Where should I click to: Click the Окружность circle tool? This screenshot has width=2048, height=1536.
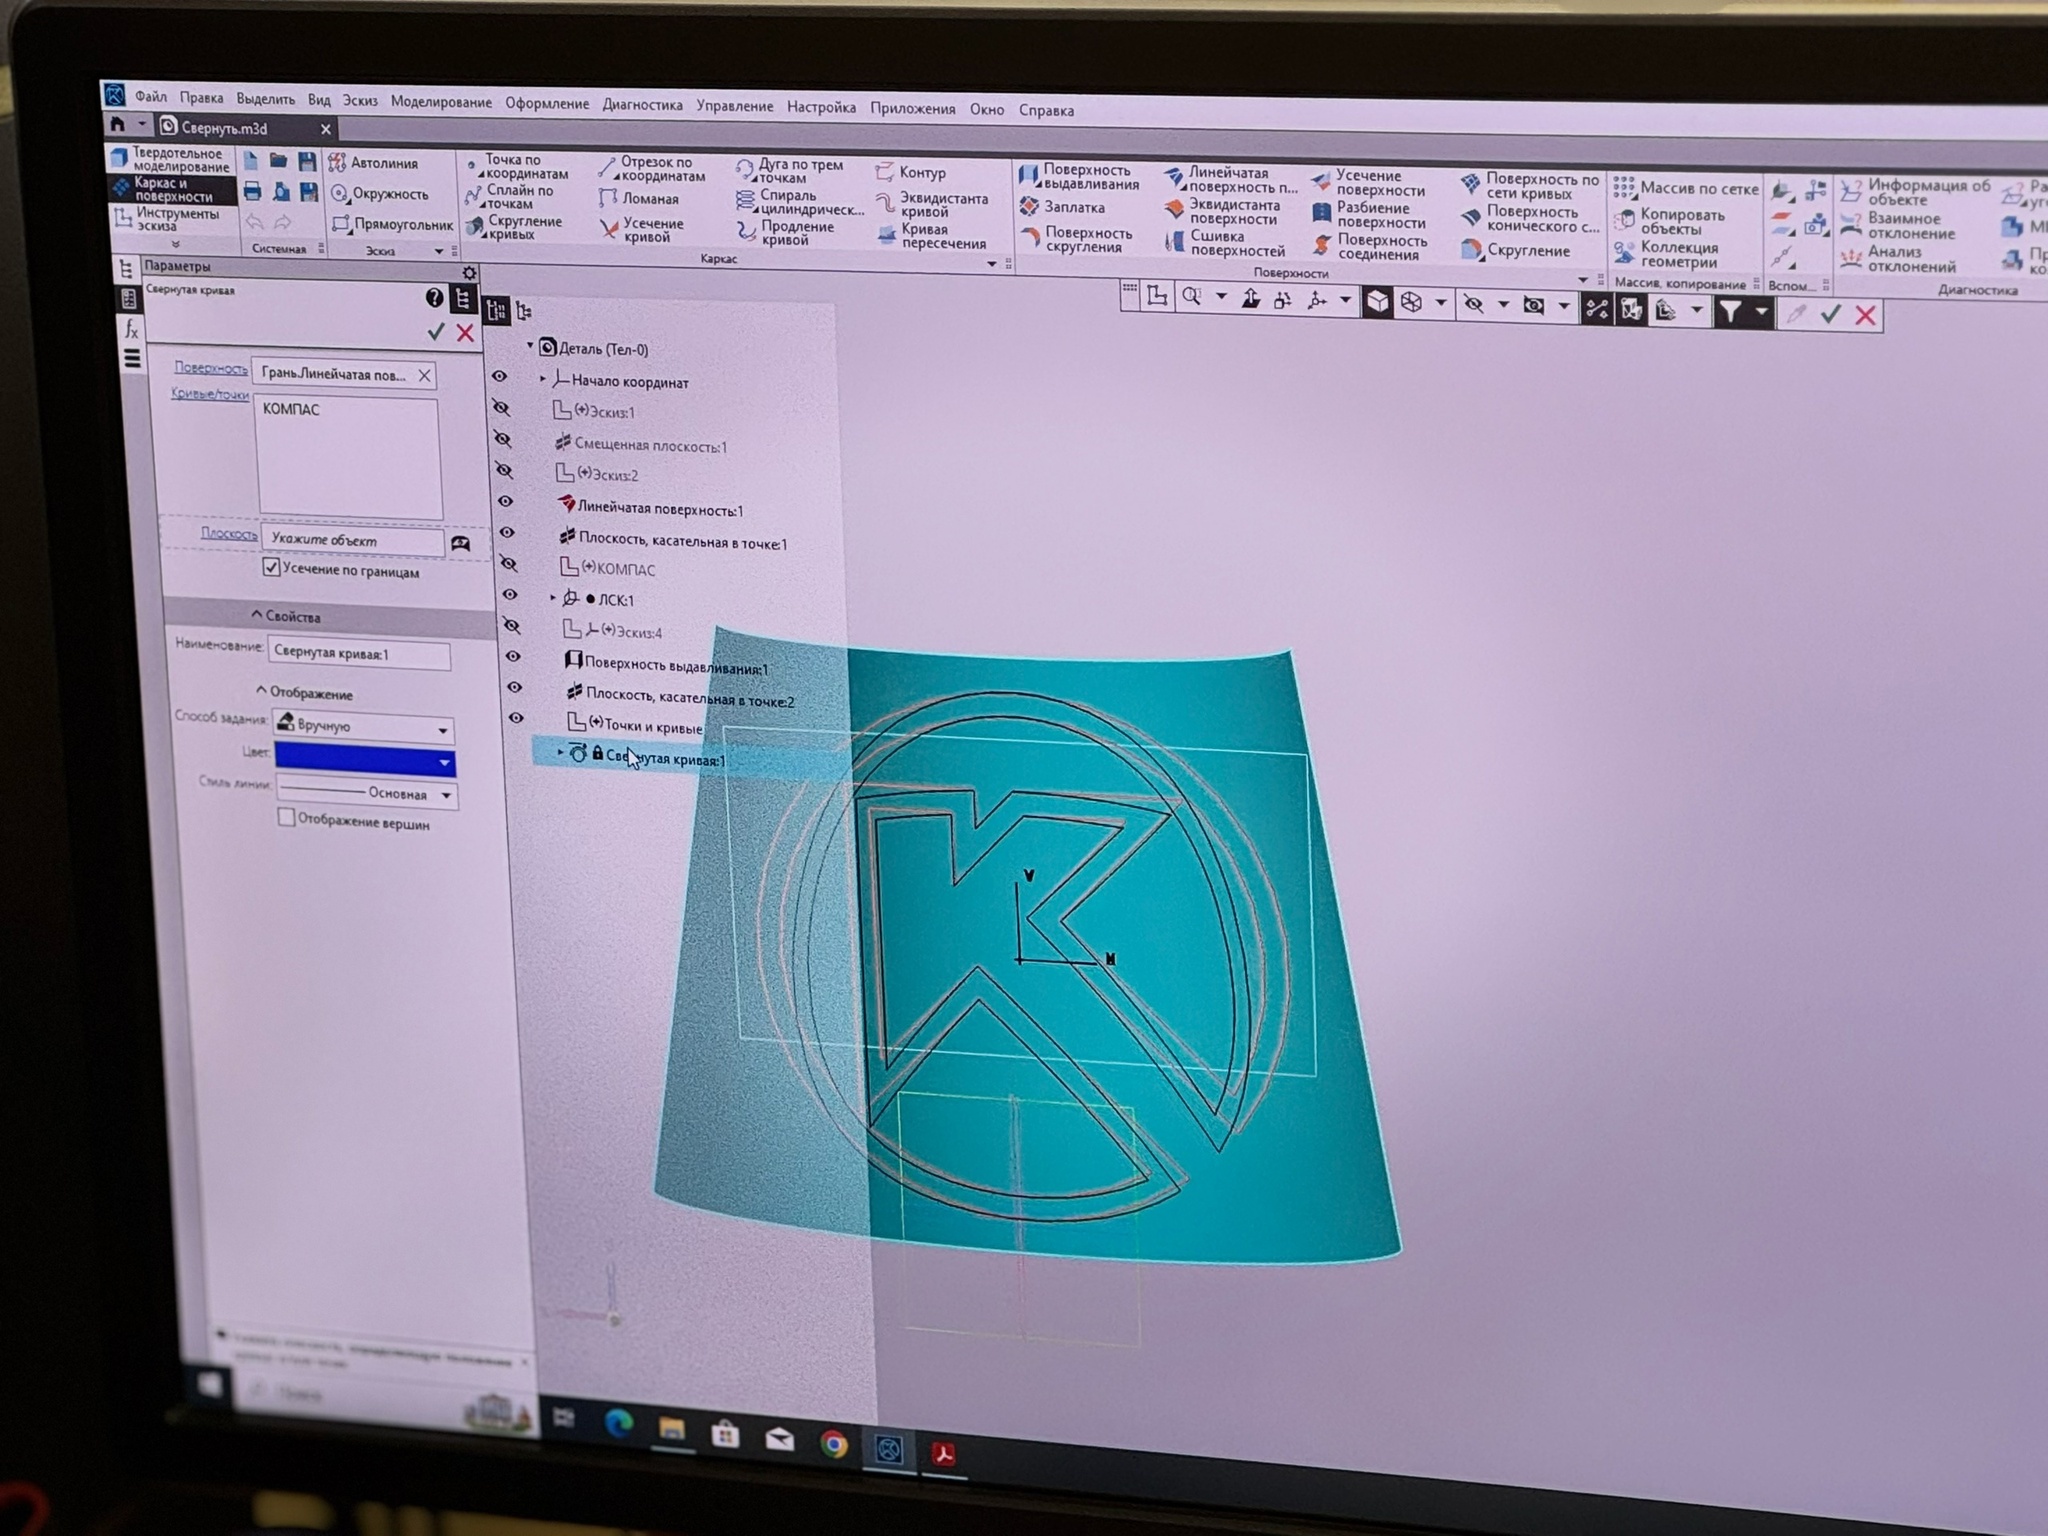pos(389,194)
